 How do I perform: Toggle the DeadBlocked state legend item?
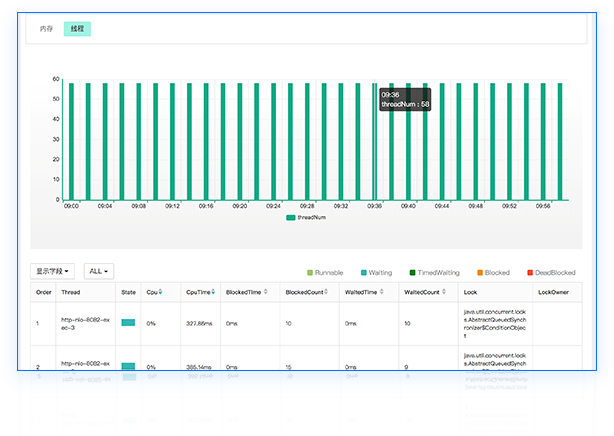(x=551, y=273)
